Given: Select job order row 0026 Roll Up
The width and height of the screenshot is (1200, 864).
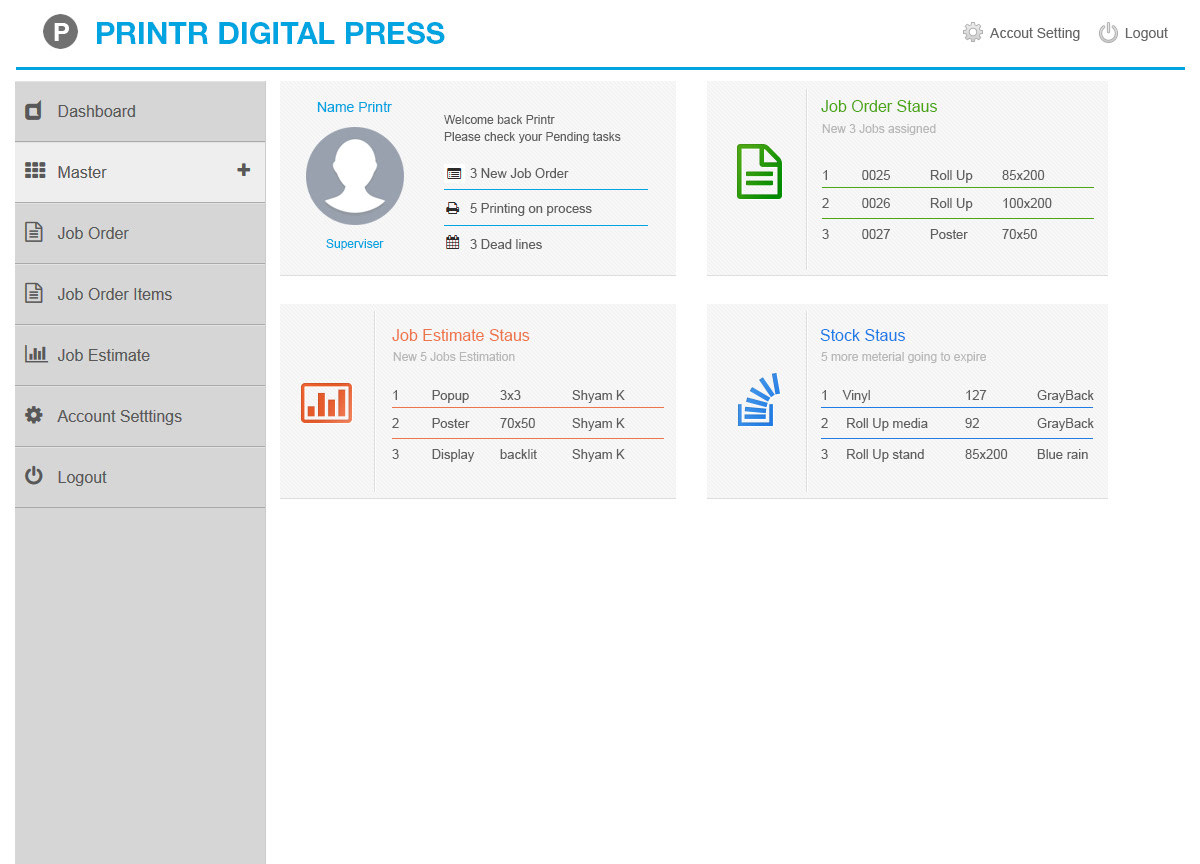Looking at the screenshot, I should coord(956,203).
